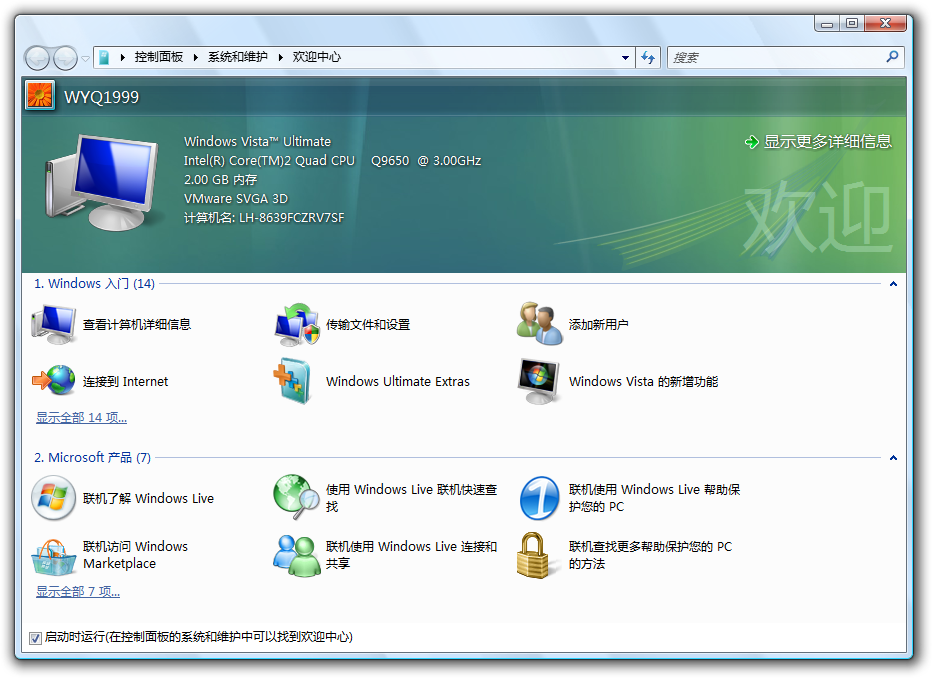
Task: Click the 计算机名 LH-8639FCZRV7SF text
Action: 264,218
